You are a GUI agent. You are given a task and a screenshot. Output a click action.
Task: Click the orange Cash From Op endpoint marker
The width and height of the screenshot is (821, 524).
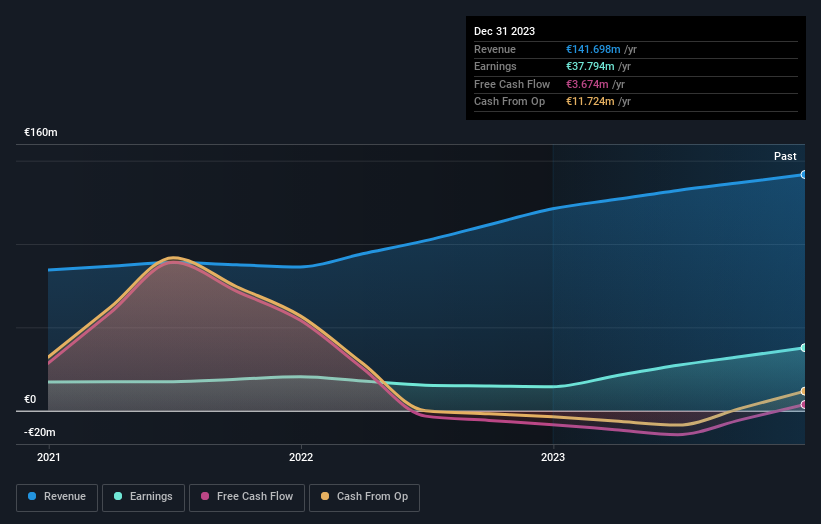(x=803, y=391)
